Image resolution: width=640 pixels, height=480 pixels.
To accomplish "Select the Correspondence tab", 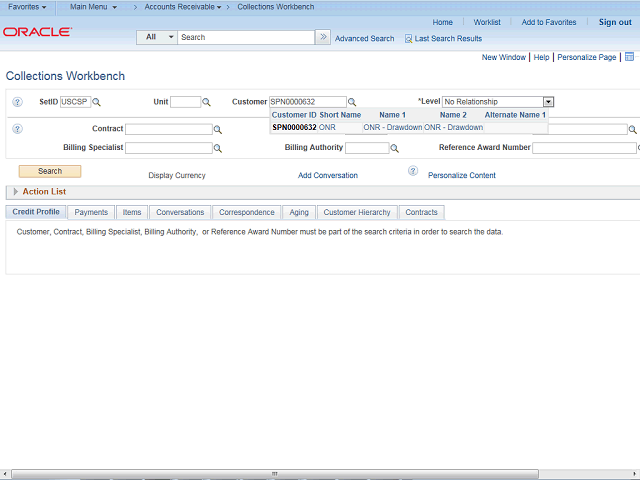I will 247,212.
